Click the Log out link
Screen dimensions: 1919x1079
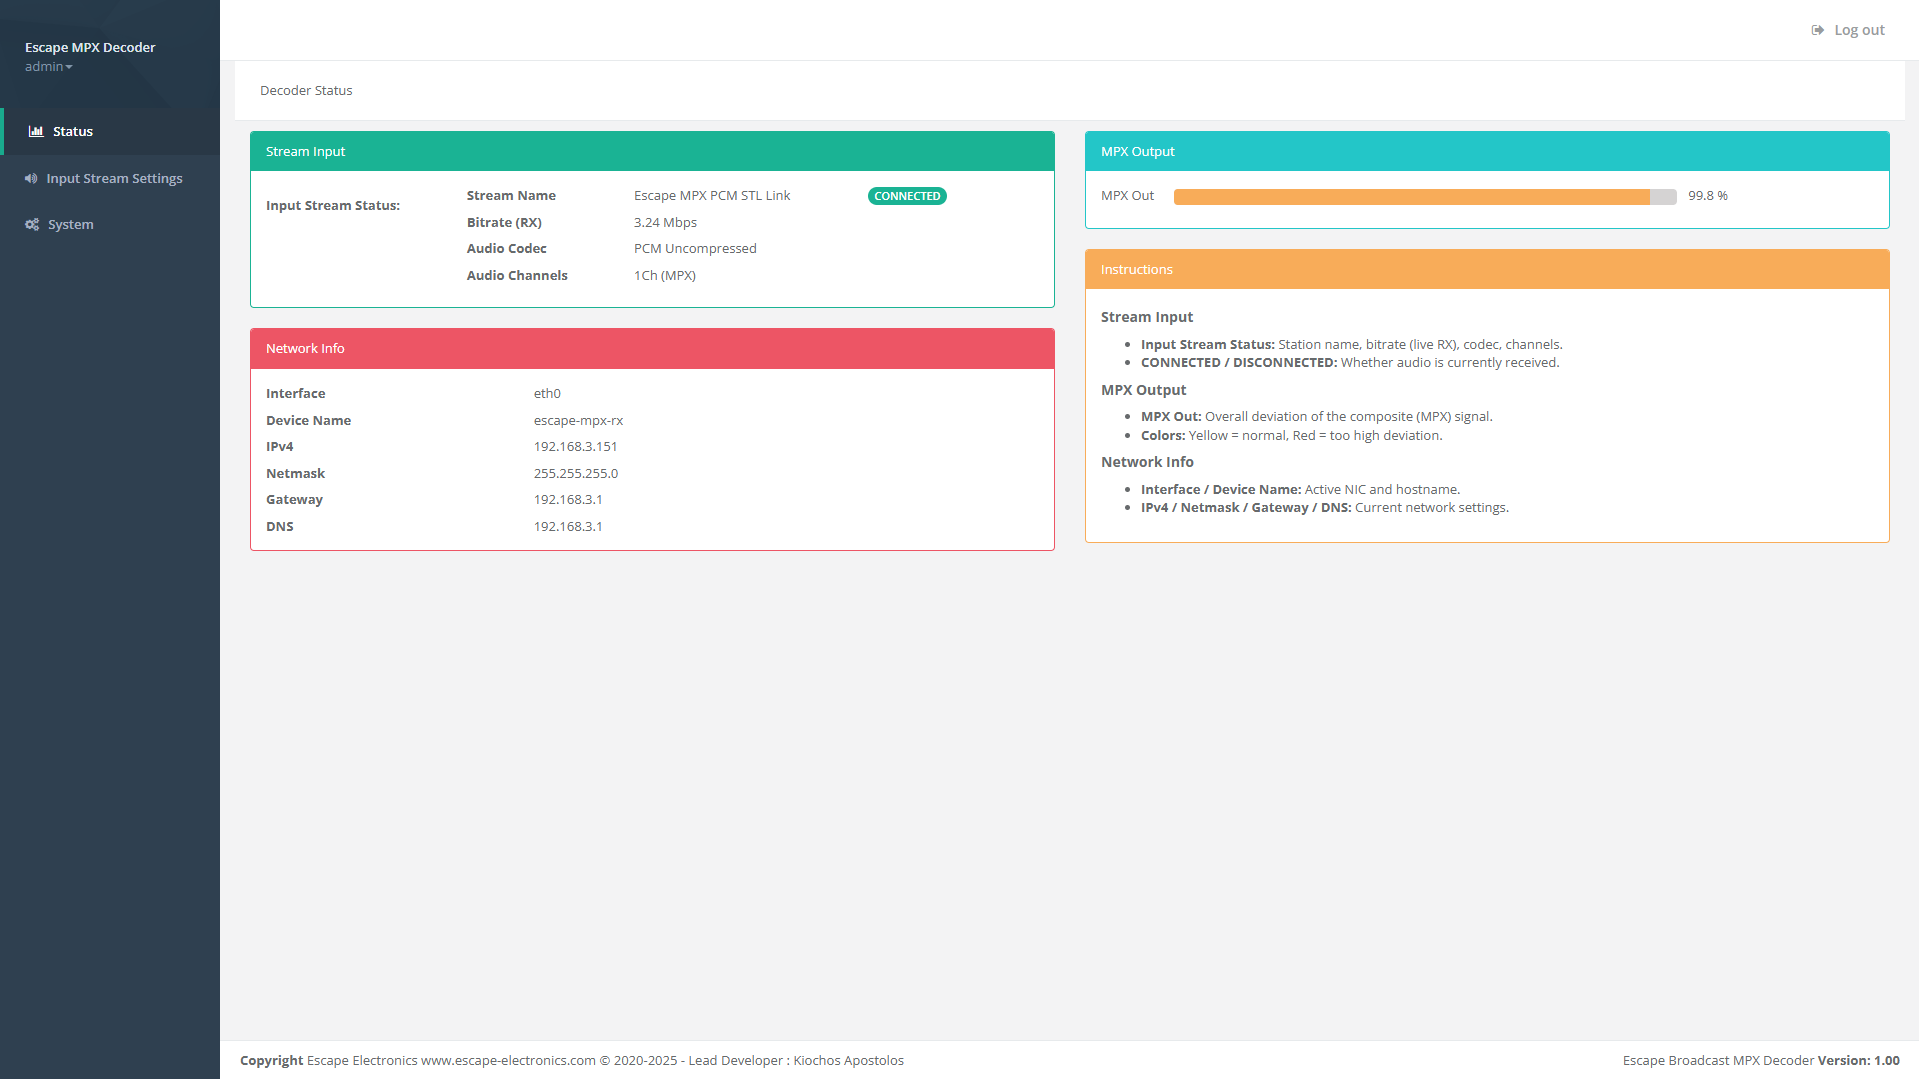coord(1858,30)
